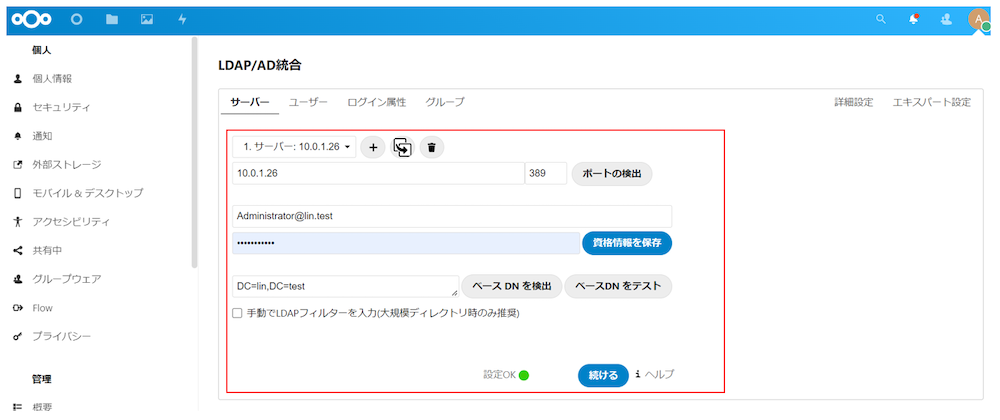Open 通知 settings in sidebar

(42, 136)
